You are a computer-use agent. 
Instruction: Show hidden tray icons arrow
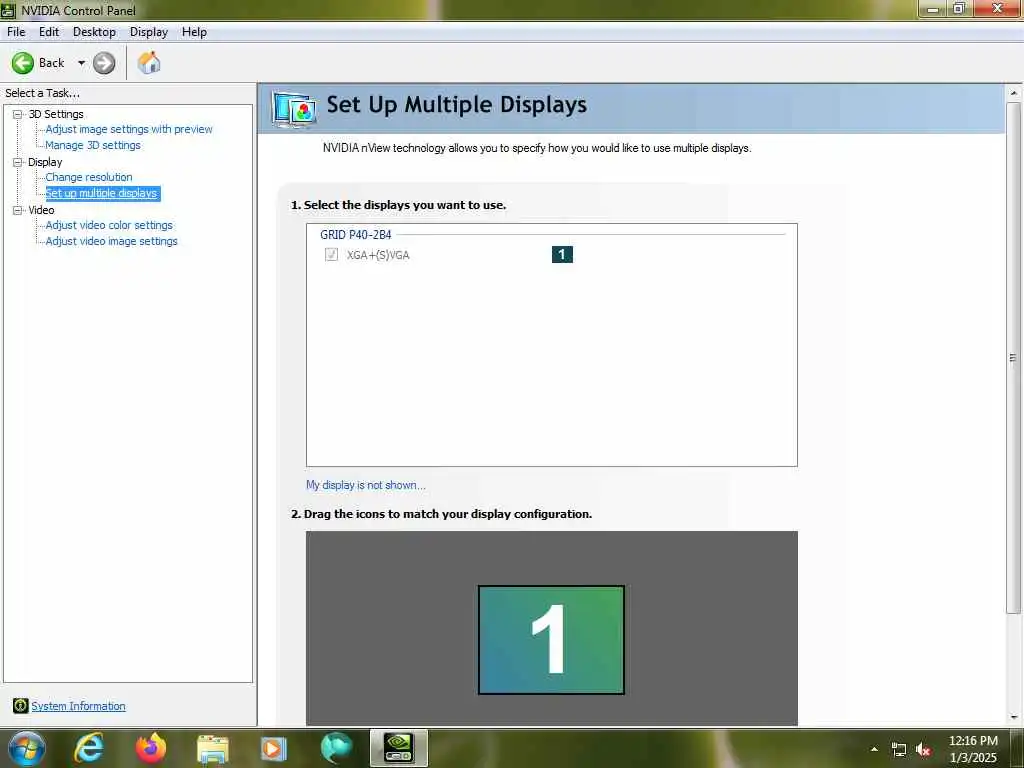click(874, 749)
